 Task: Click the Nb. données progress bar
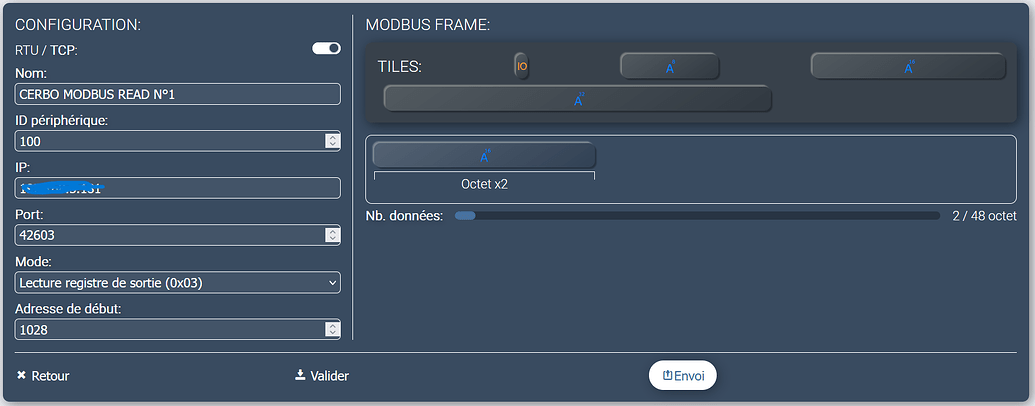[x=696, y=215]
